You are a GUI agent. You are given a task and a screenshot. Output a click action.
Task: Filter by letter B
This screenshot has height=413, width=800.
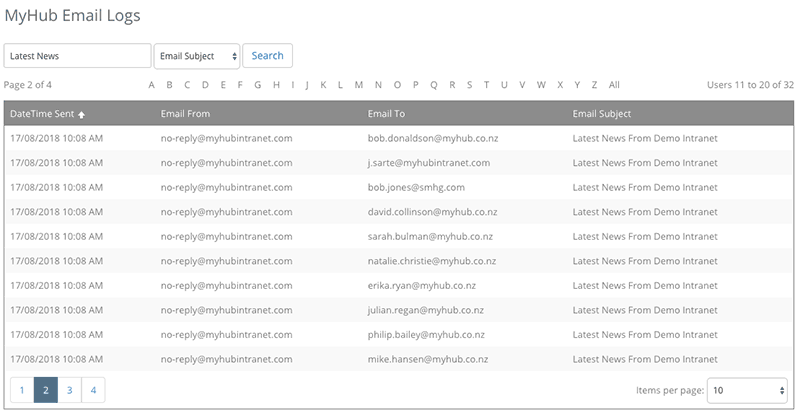[169, 85]
